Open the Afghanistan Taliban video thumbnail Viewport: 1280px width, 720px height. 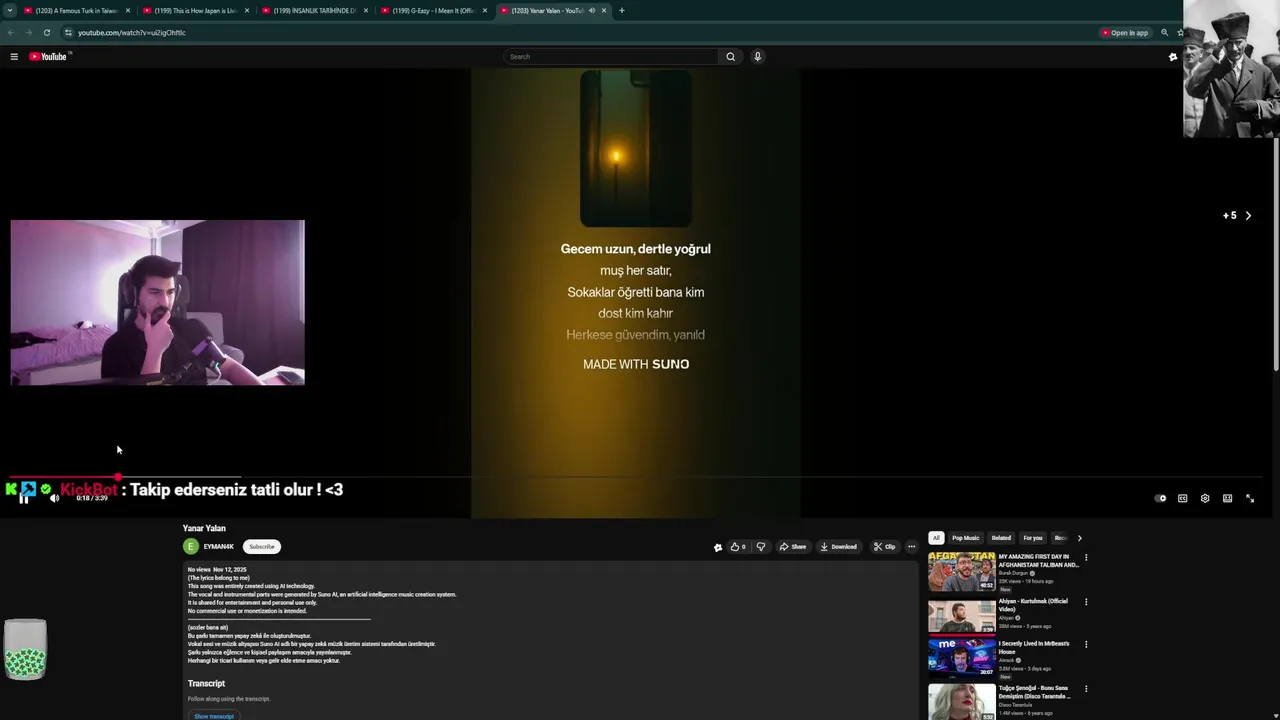click(x=962, y=572)
